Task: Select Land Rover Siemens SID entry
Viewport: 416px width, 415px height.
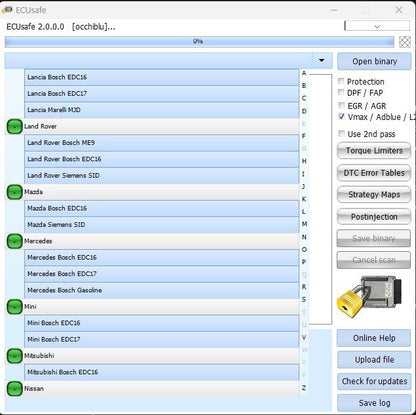Action: 162,176
